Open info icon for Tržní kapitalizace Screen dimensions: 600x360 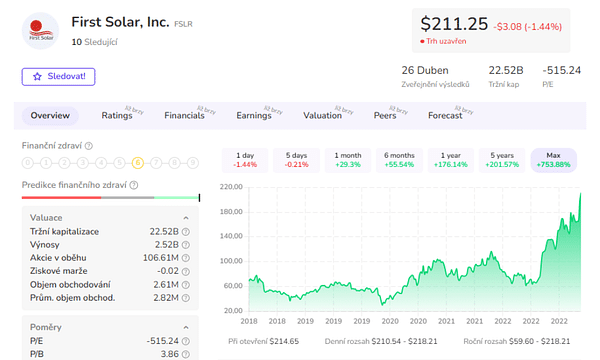[186, 231]
